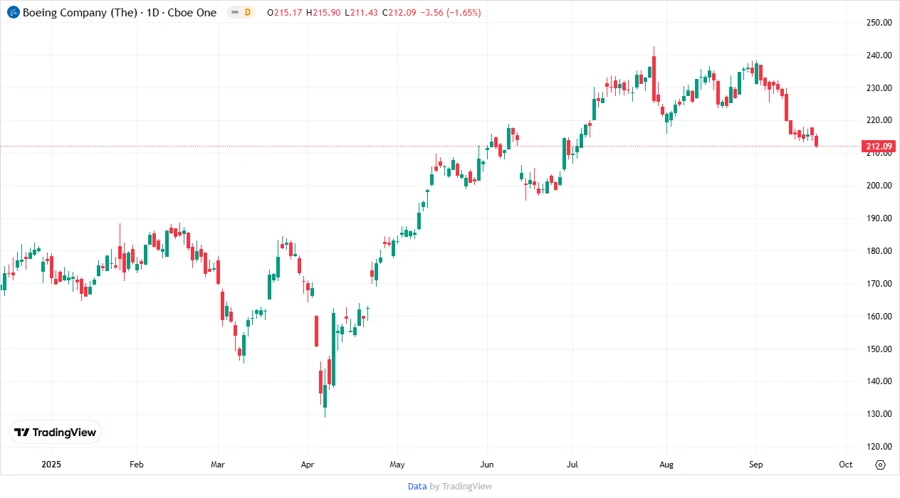Click 'by TradingView' attribution text
The image size is (900, 498).
(461, 487)
